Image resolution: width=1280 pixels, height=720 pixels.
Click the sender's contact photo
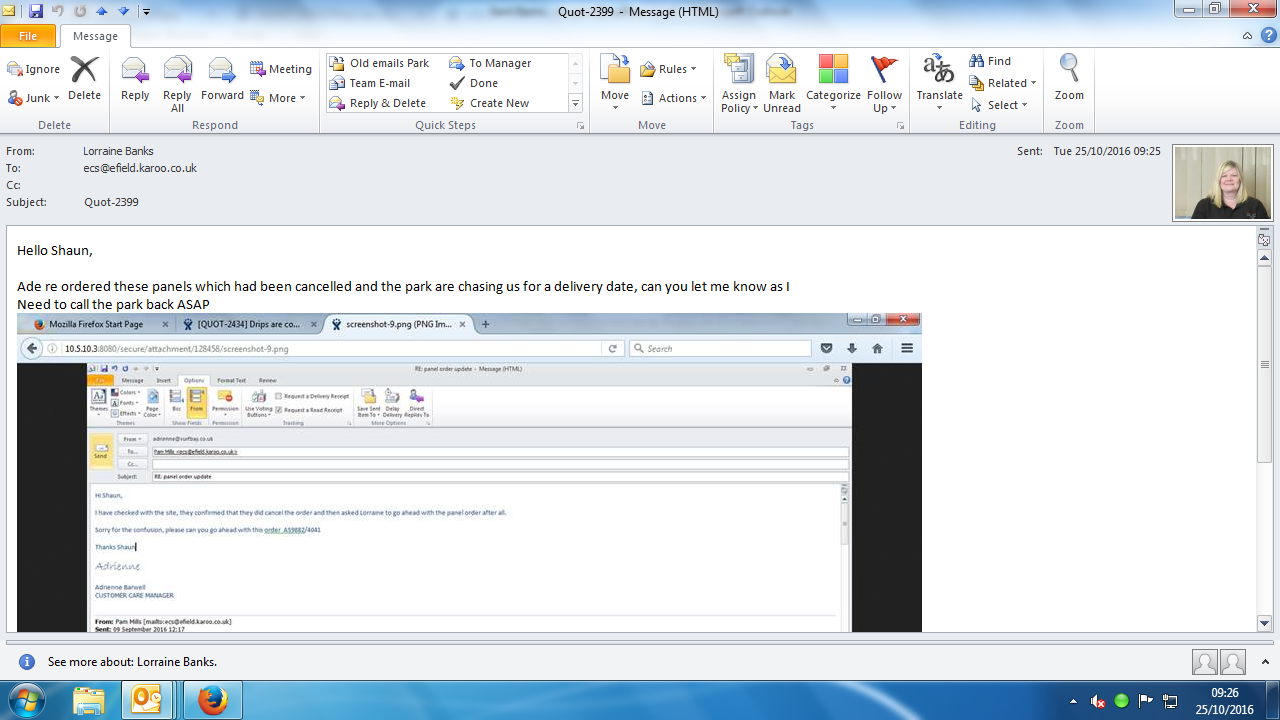(x=1222, y=183)
